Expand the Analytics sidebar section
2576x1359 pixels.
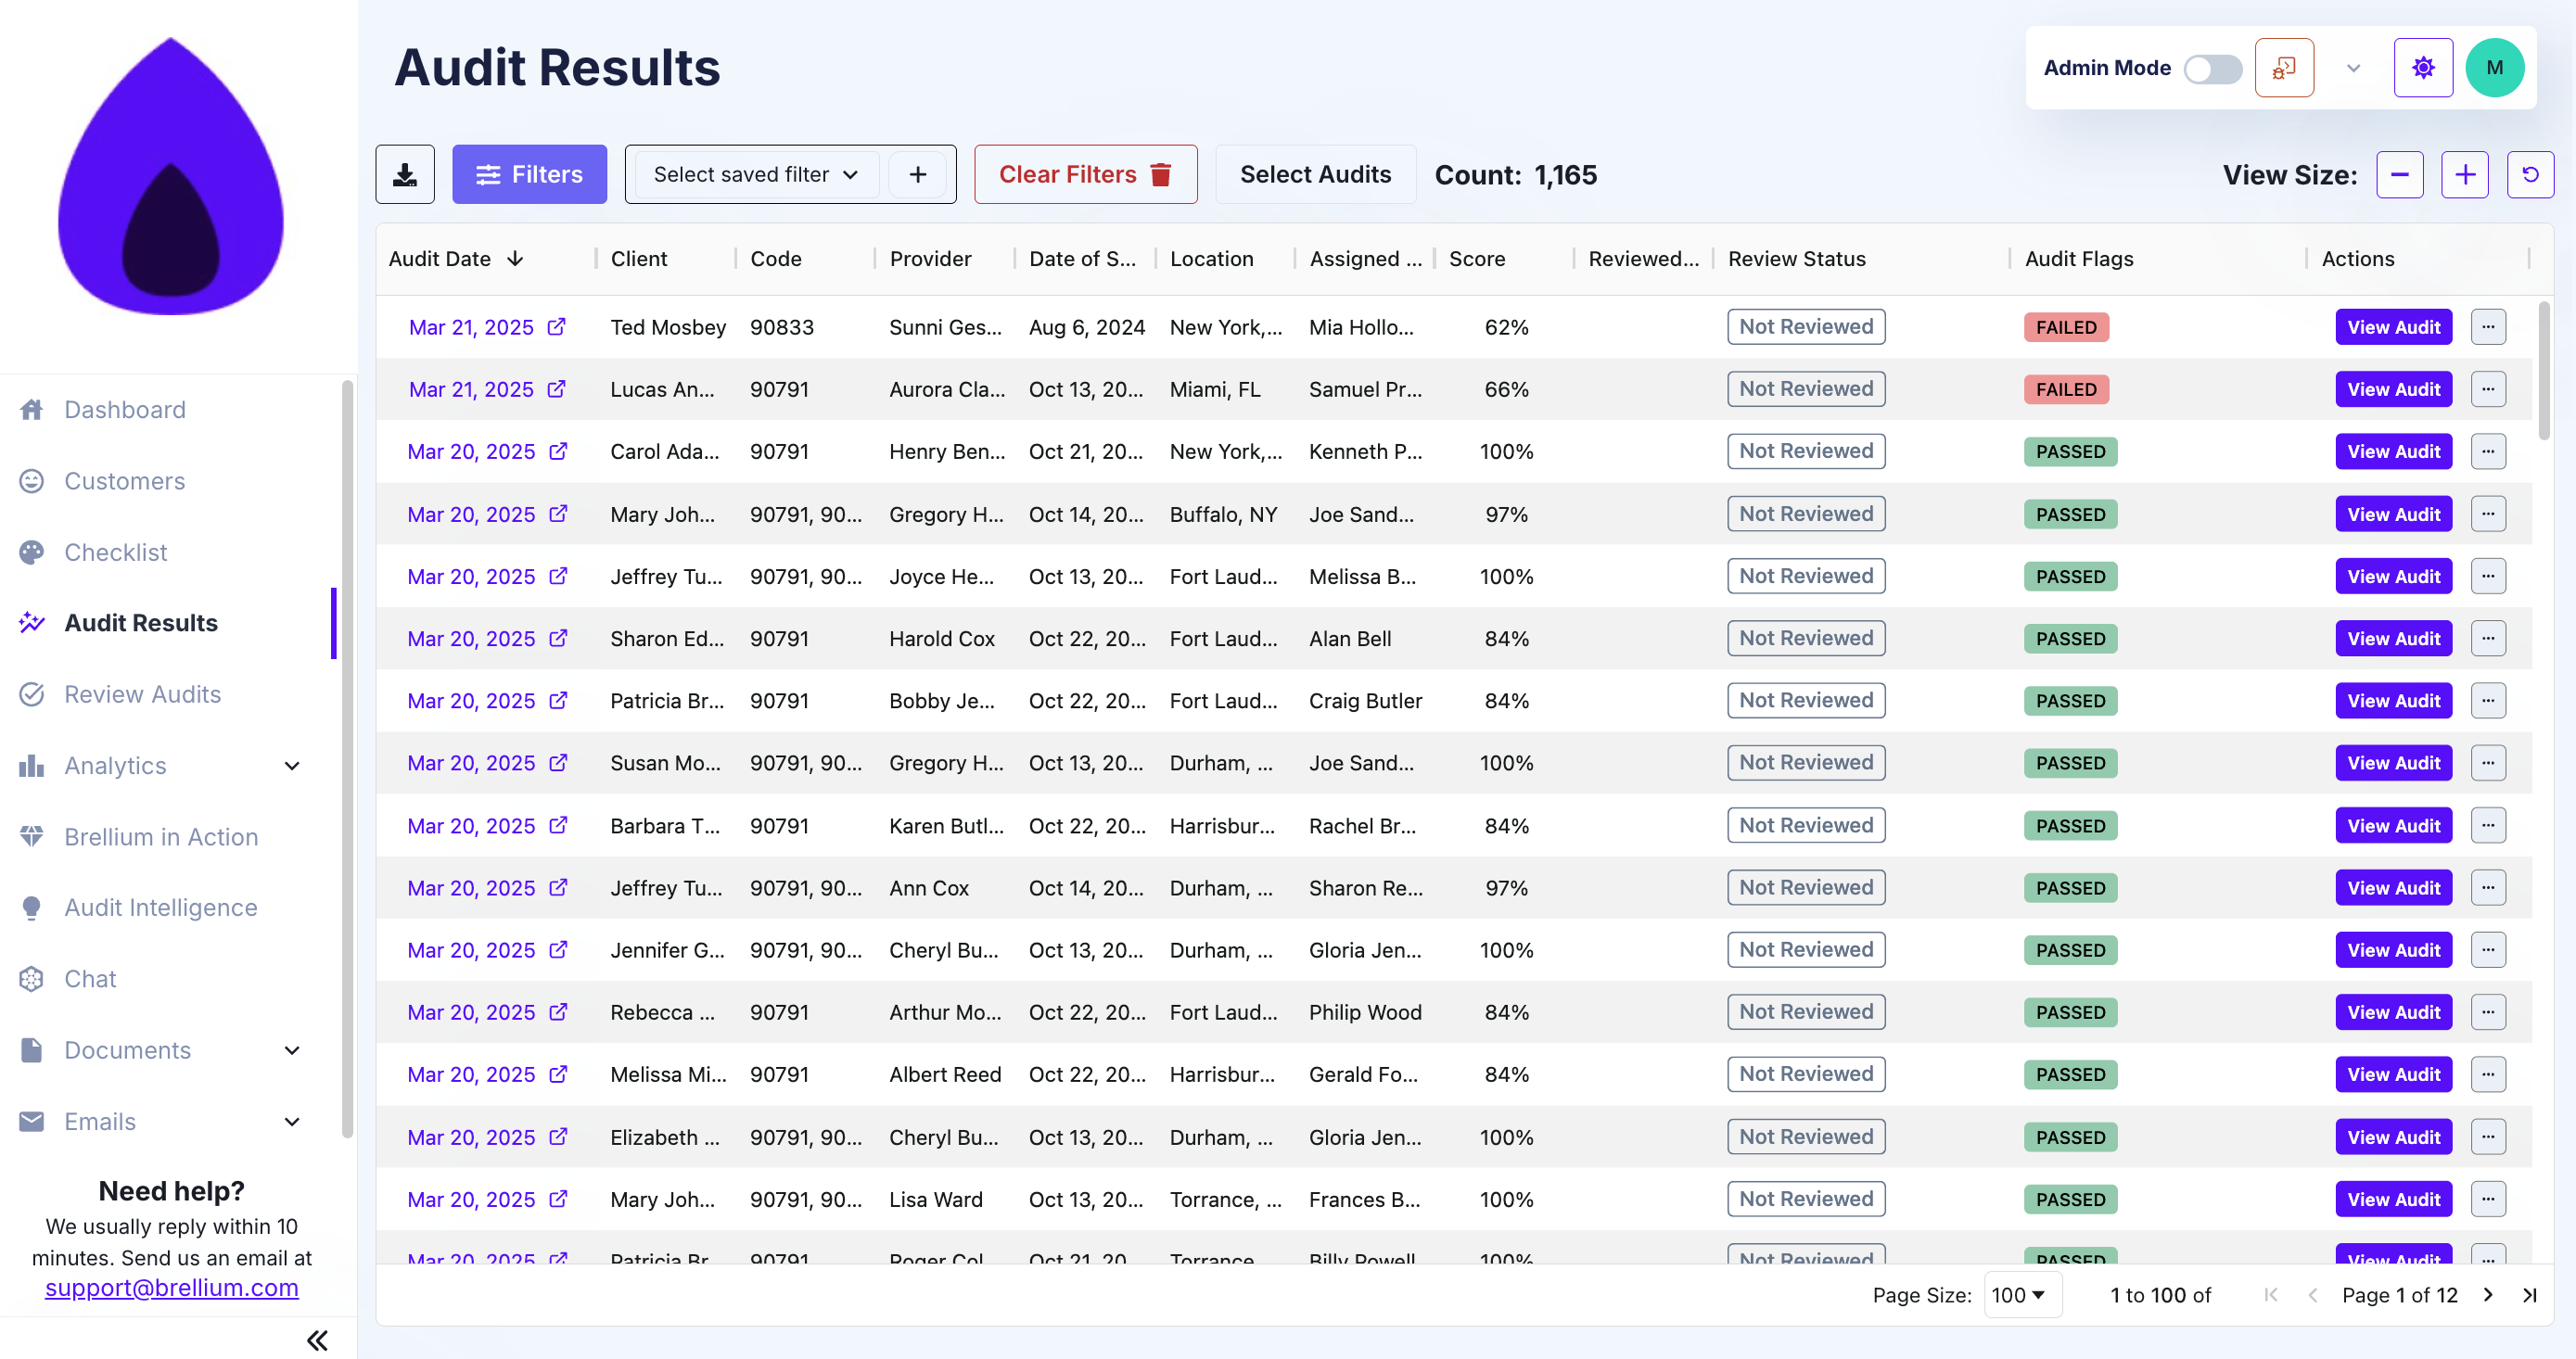coord(291,765)
